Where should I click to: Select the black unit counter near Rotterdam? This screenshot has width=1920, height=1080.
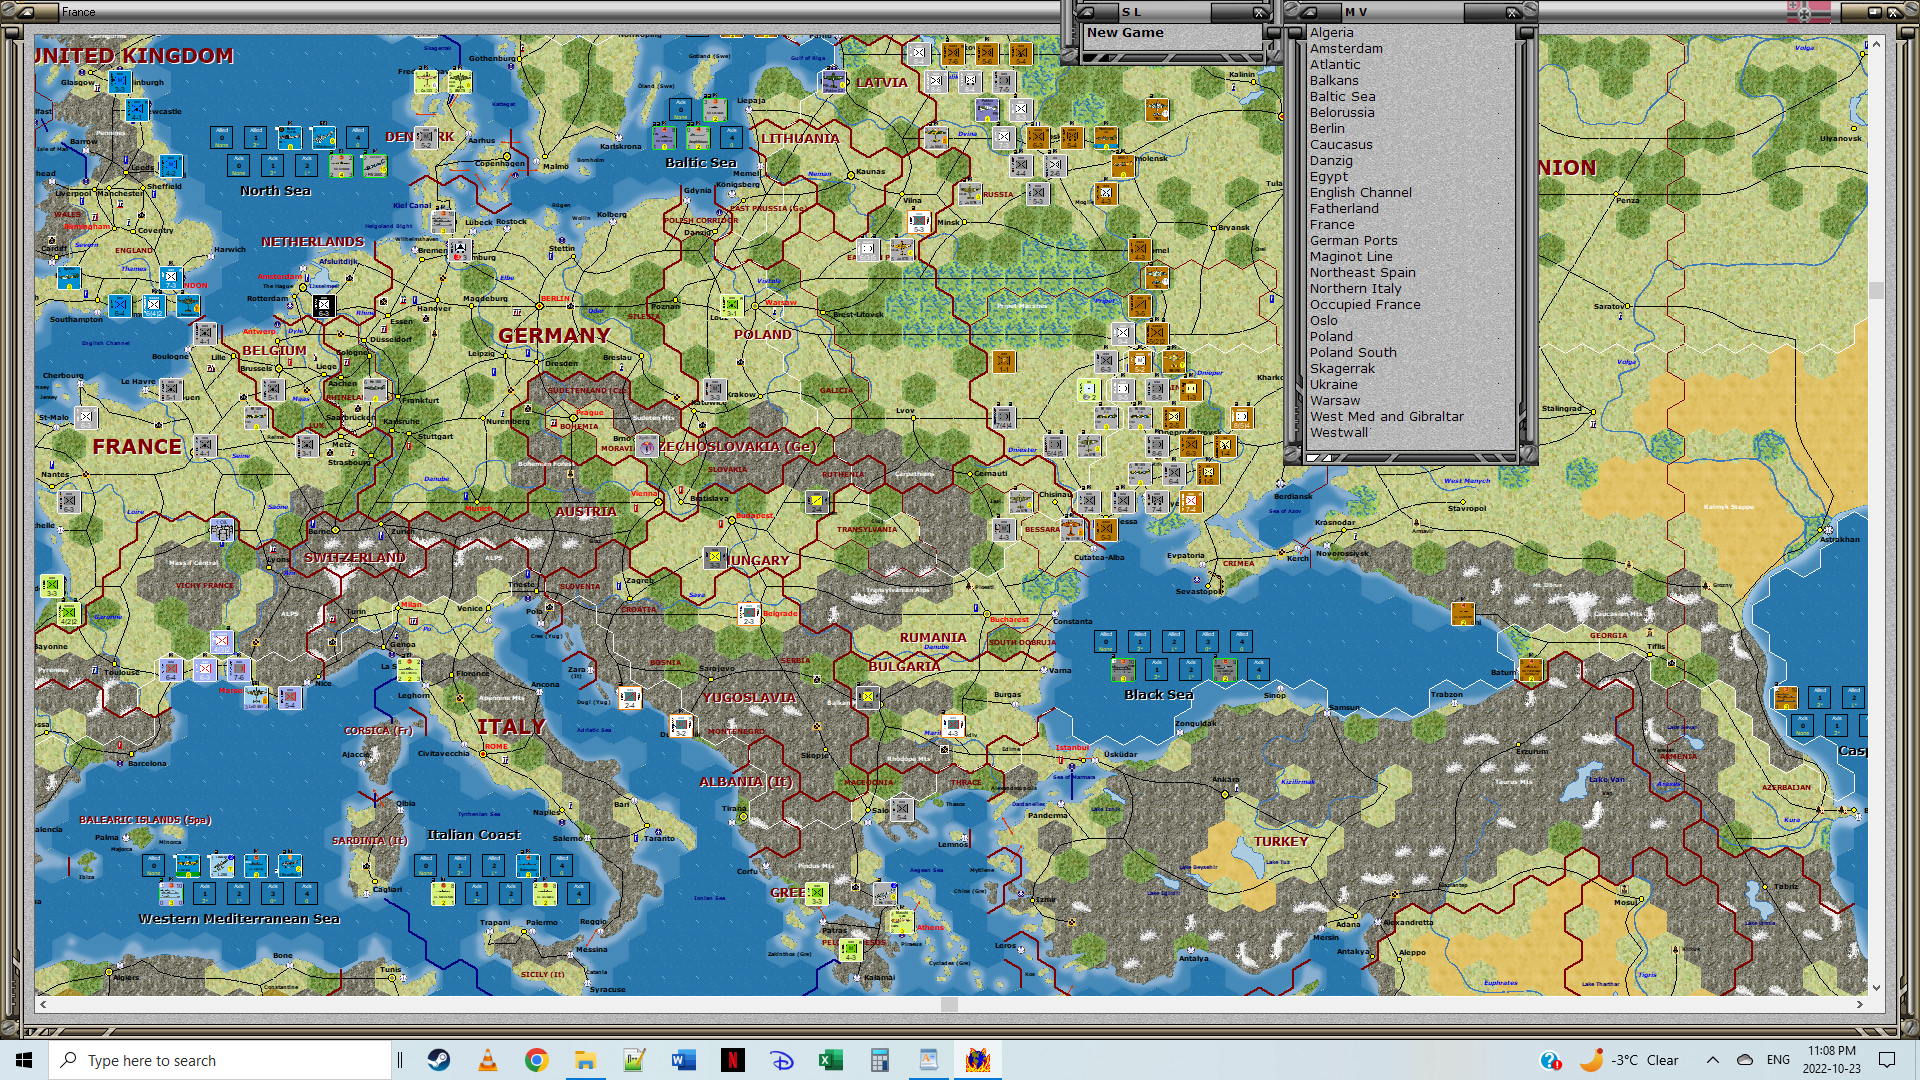(x=323, y=307)
